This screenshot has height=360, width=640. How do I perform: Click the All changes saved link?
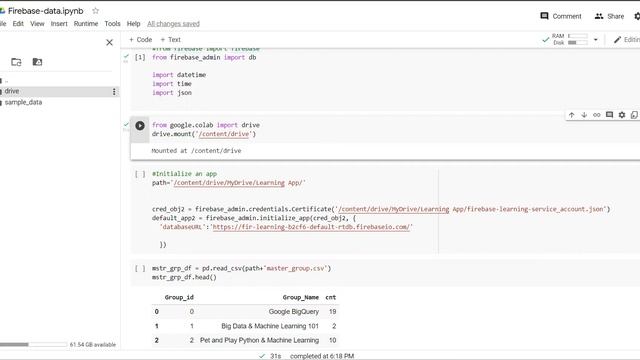[173, 24]
